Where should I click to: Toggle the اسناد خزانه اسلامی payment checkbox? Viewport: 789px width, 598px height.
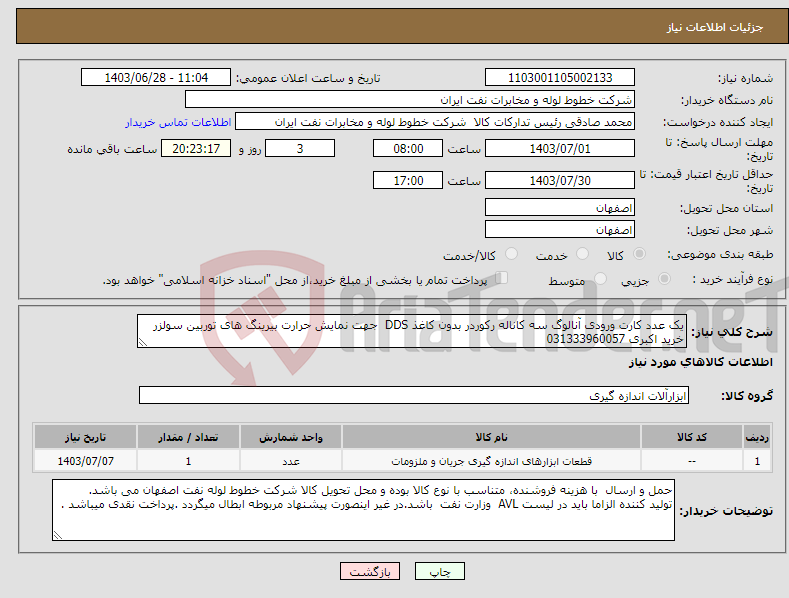click(x=501, y=278)
